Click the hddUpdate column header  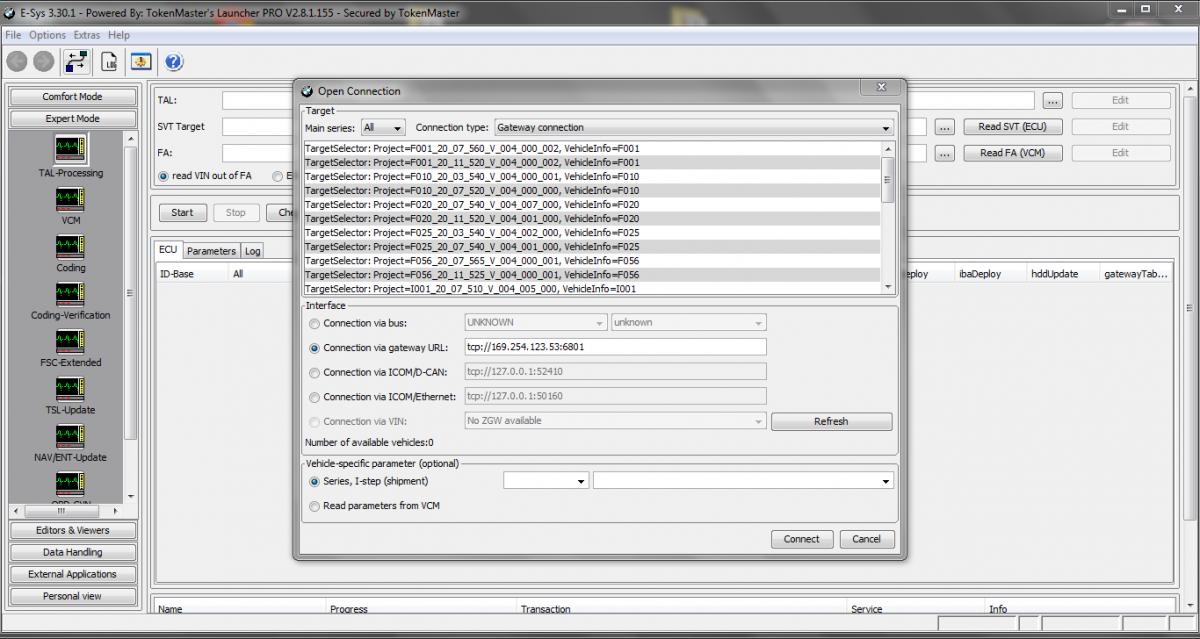pos(1062,273)
